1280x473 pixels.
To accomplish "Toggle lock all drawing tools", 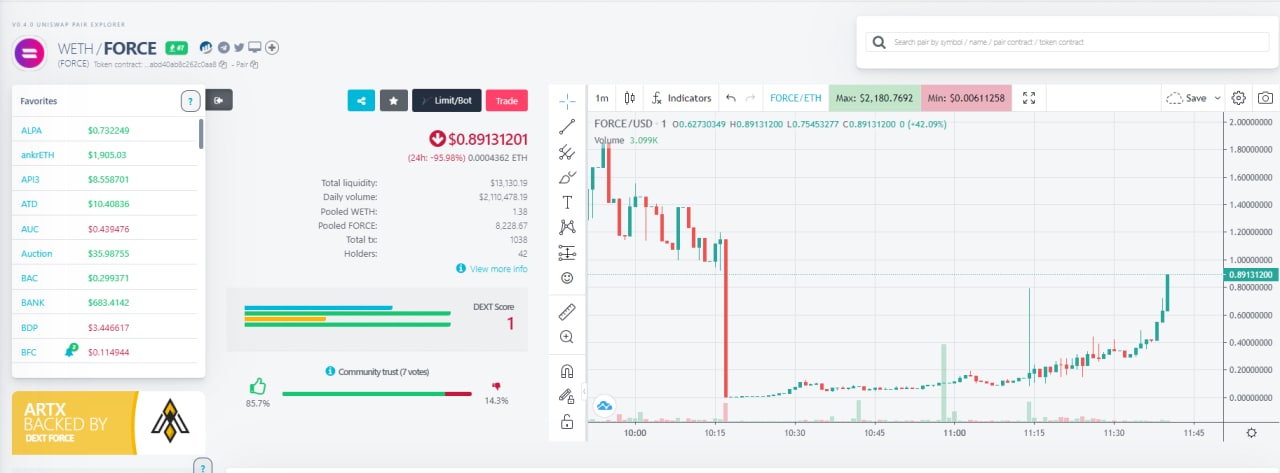I will [567, 422].
